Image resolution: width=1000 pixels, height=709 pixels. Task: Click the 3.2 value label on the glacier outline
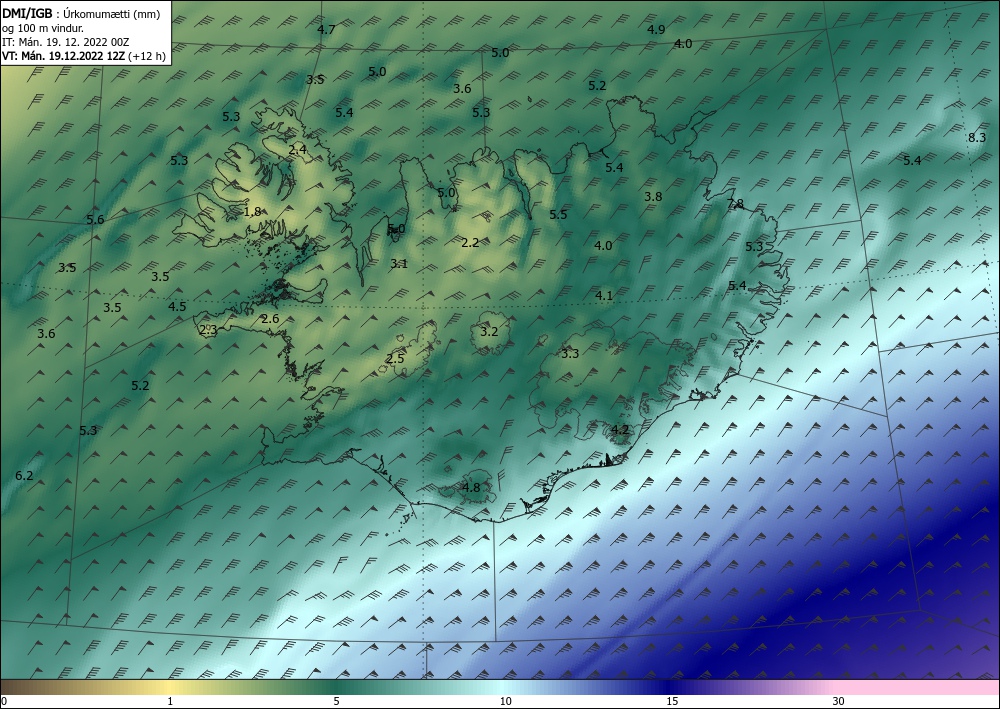point(489,332)
